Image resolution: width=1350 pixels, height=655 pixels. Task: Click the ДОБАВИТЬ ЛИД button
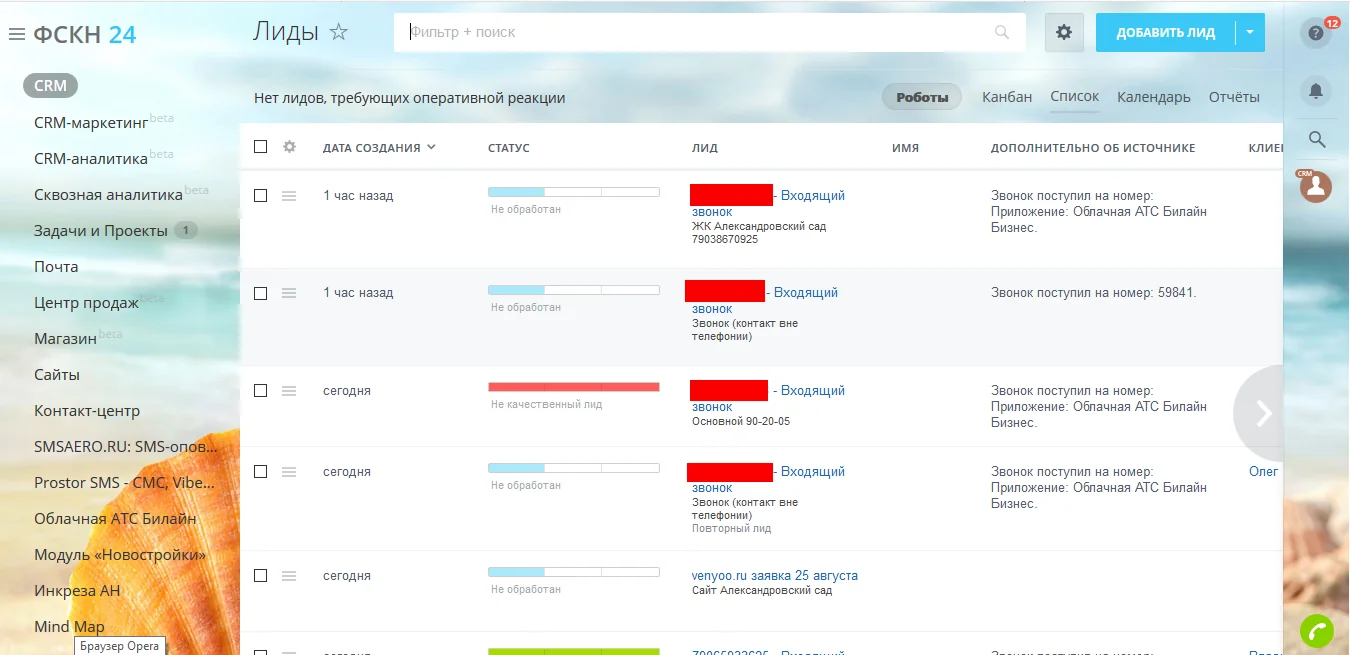1166,32
